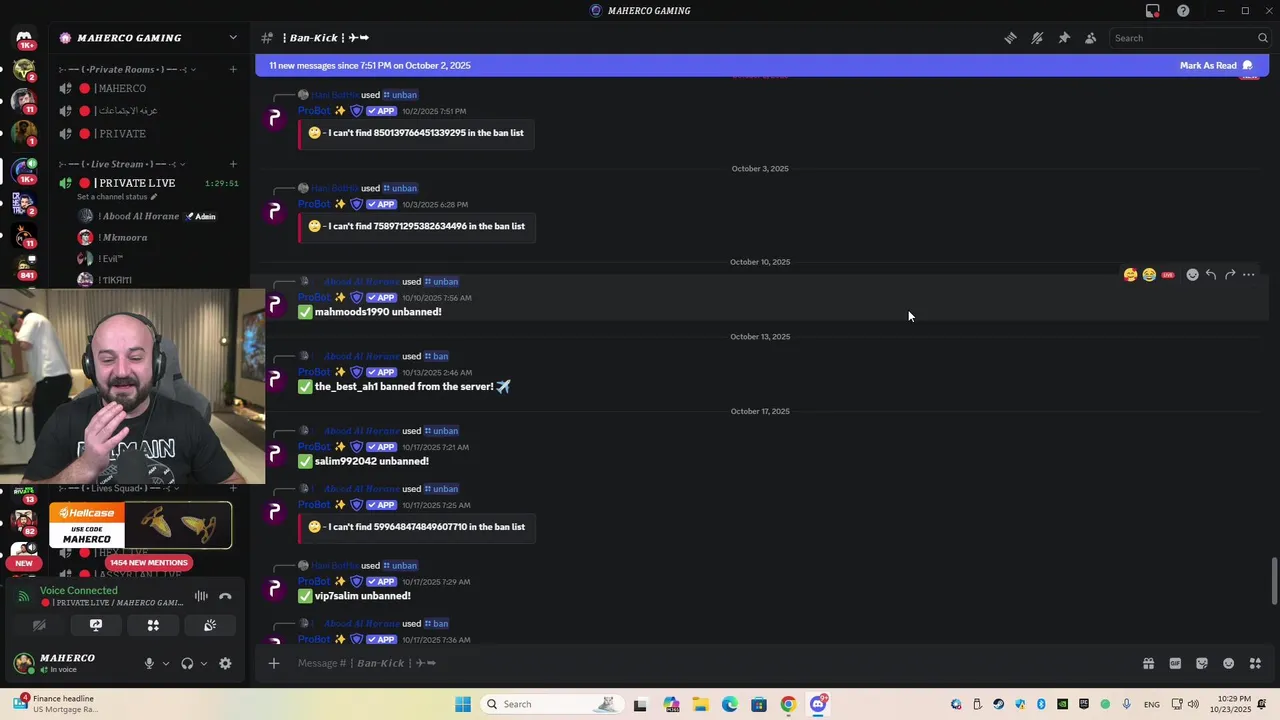Viewport: 1280px width, 720px height.
Task: Select user Abood Al Horane in voice list
Action: [148, 216]
